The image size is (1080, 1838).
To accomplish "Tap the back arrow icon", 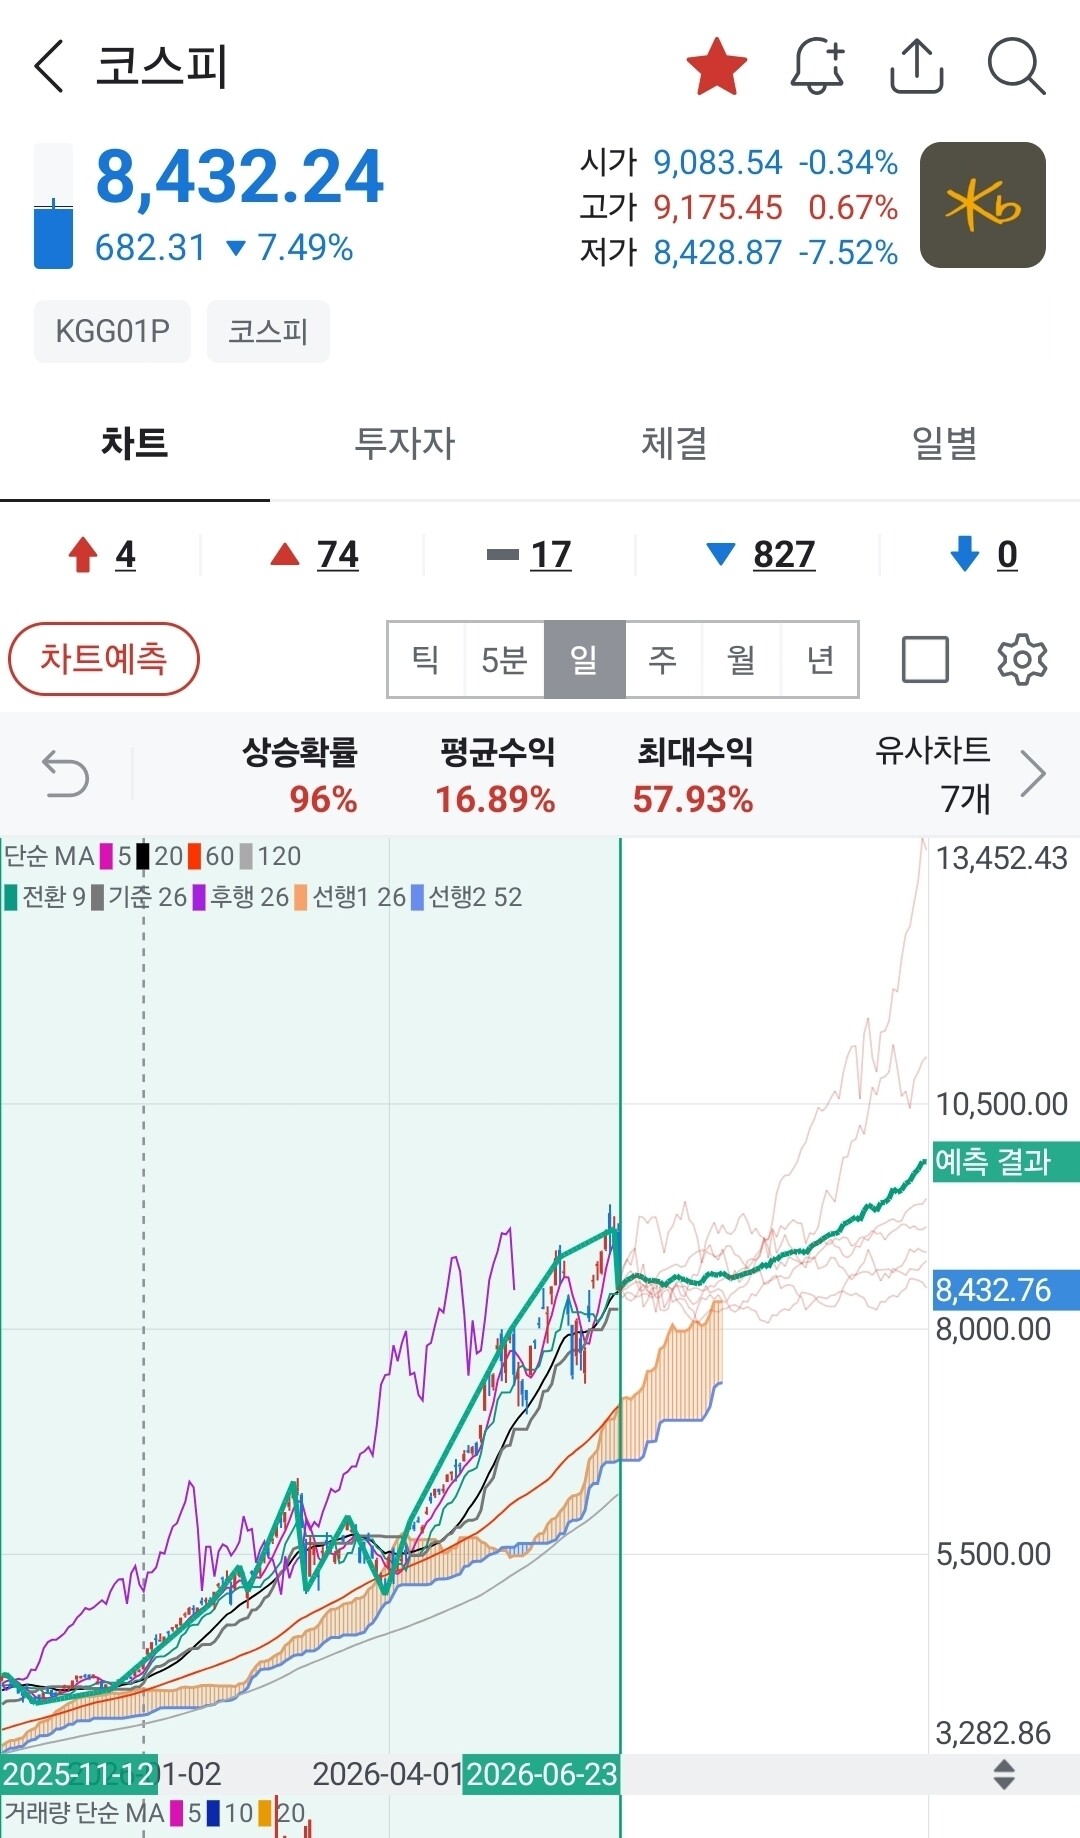I will pyautogui.click(x=49, y=67).
